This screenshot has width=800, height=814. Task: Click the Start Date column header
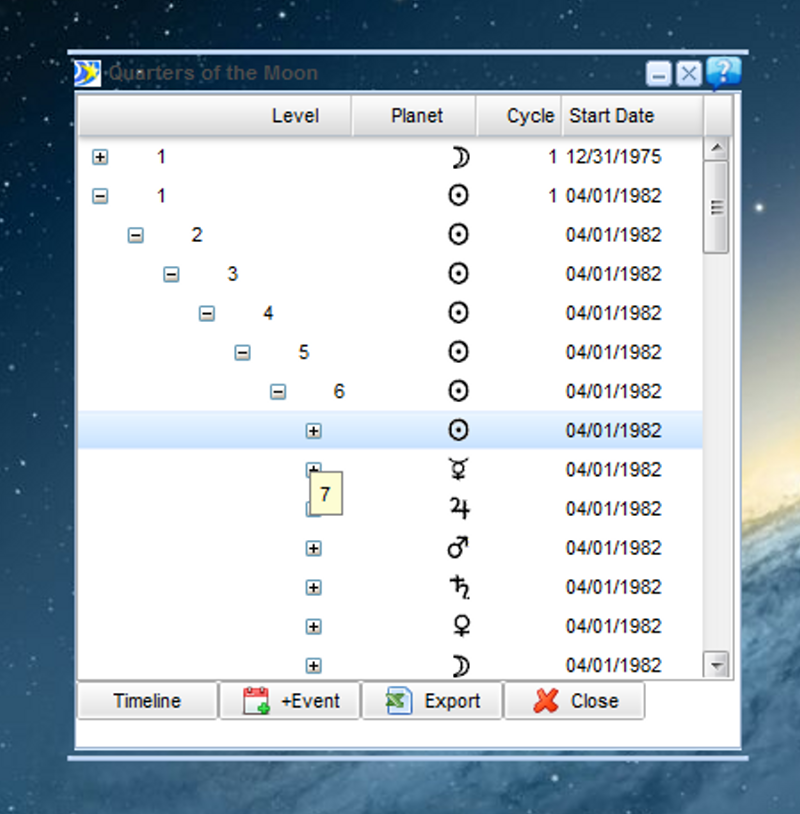611,116
